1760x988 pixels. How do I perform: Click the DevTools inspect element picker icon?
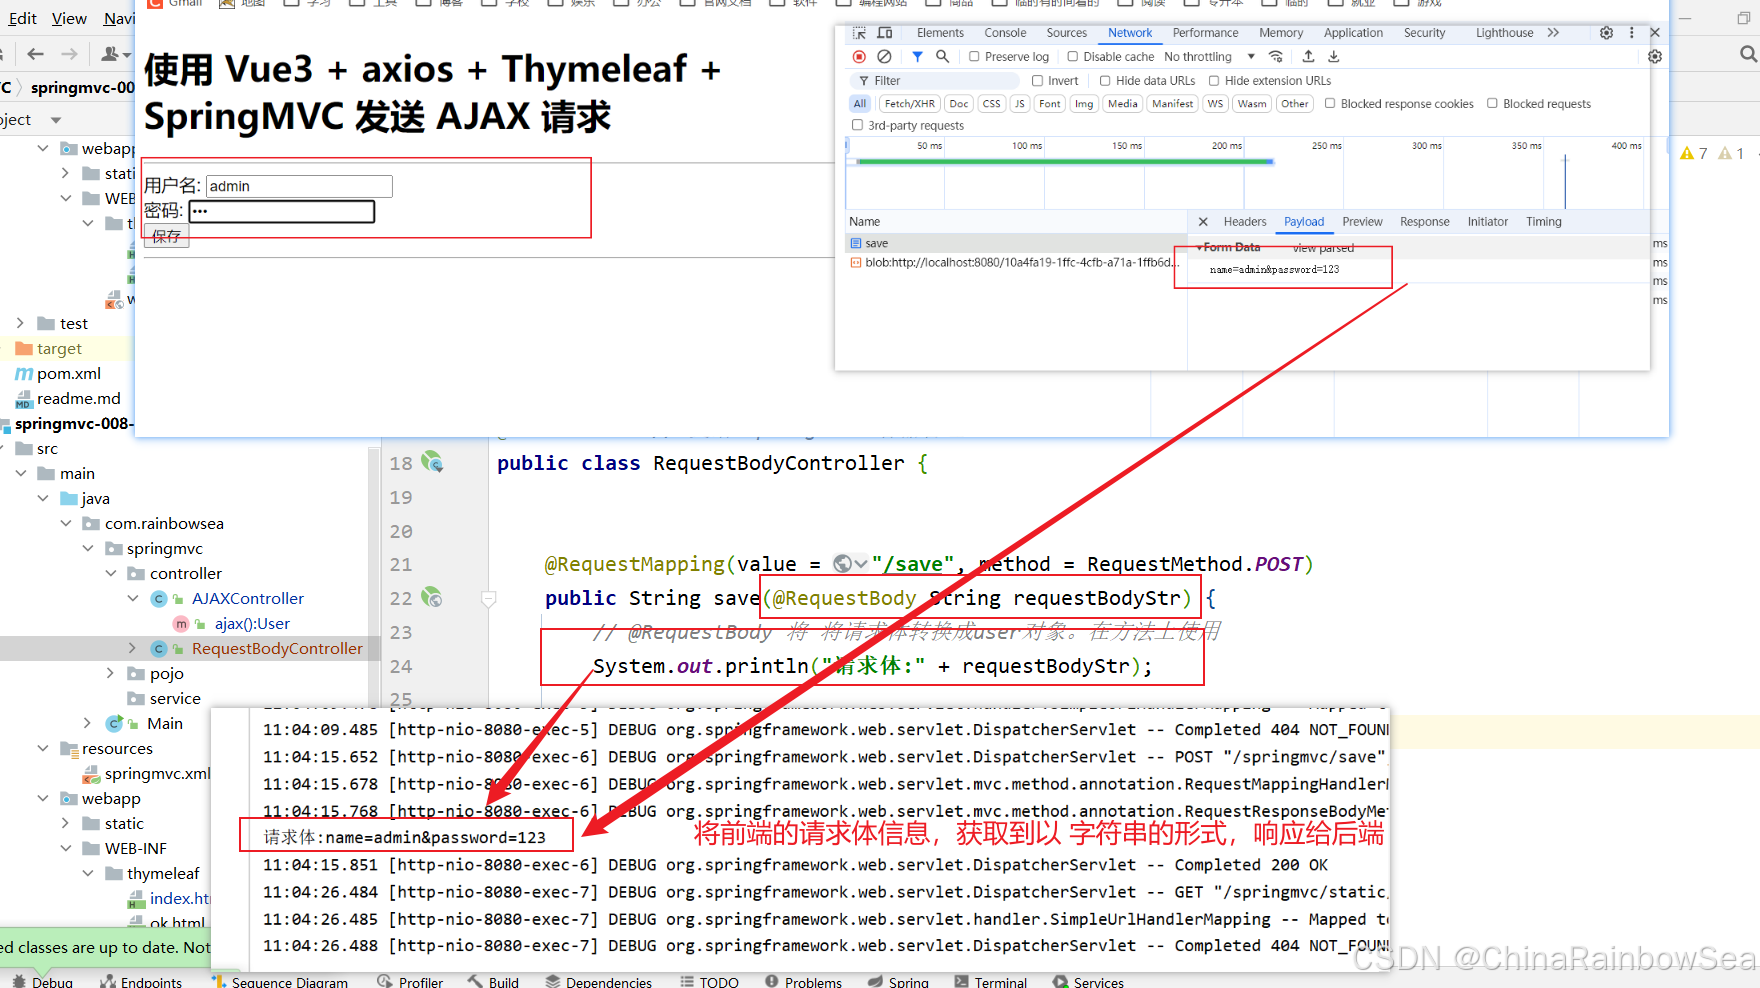click(859, 33)
